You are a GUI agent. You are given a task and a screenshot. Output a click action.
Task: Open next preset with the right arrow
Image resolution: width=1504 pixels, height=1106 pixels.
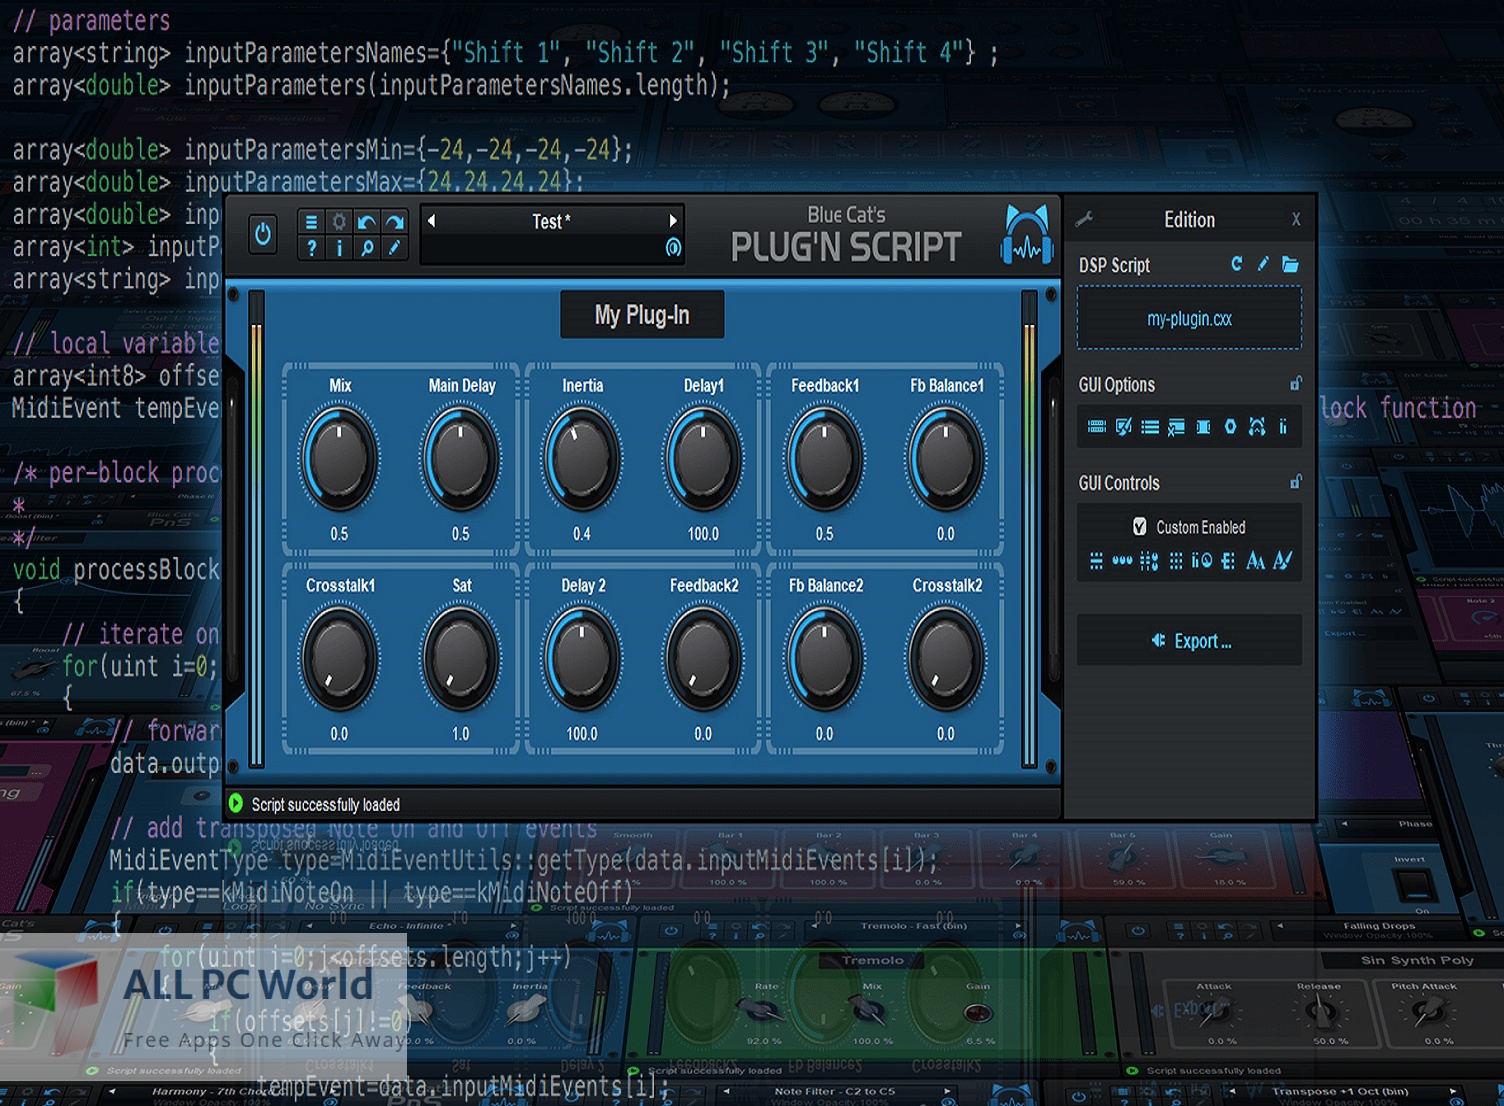tap(672, 222)
